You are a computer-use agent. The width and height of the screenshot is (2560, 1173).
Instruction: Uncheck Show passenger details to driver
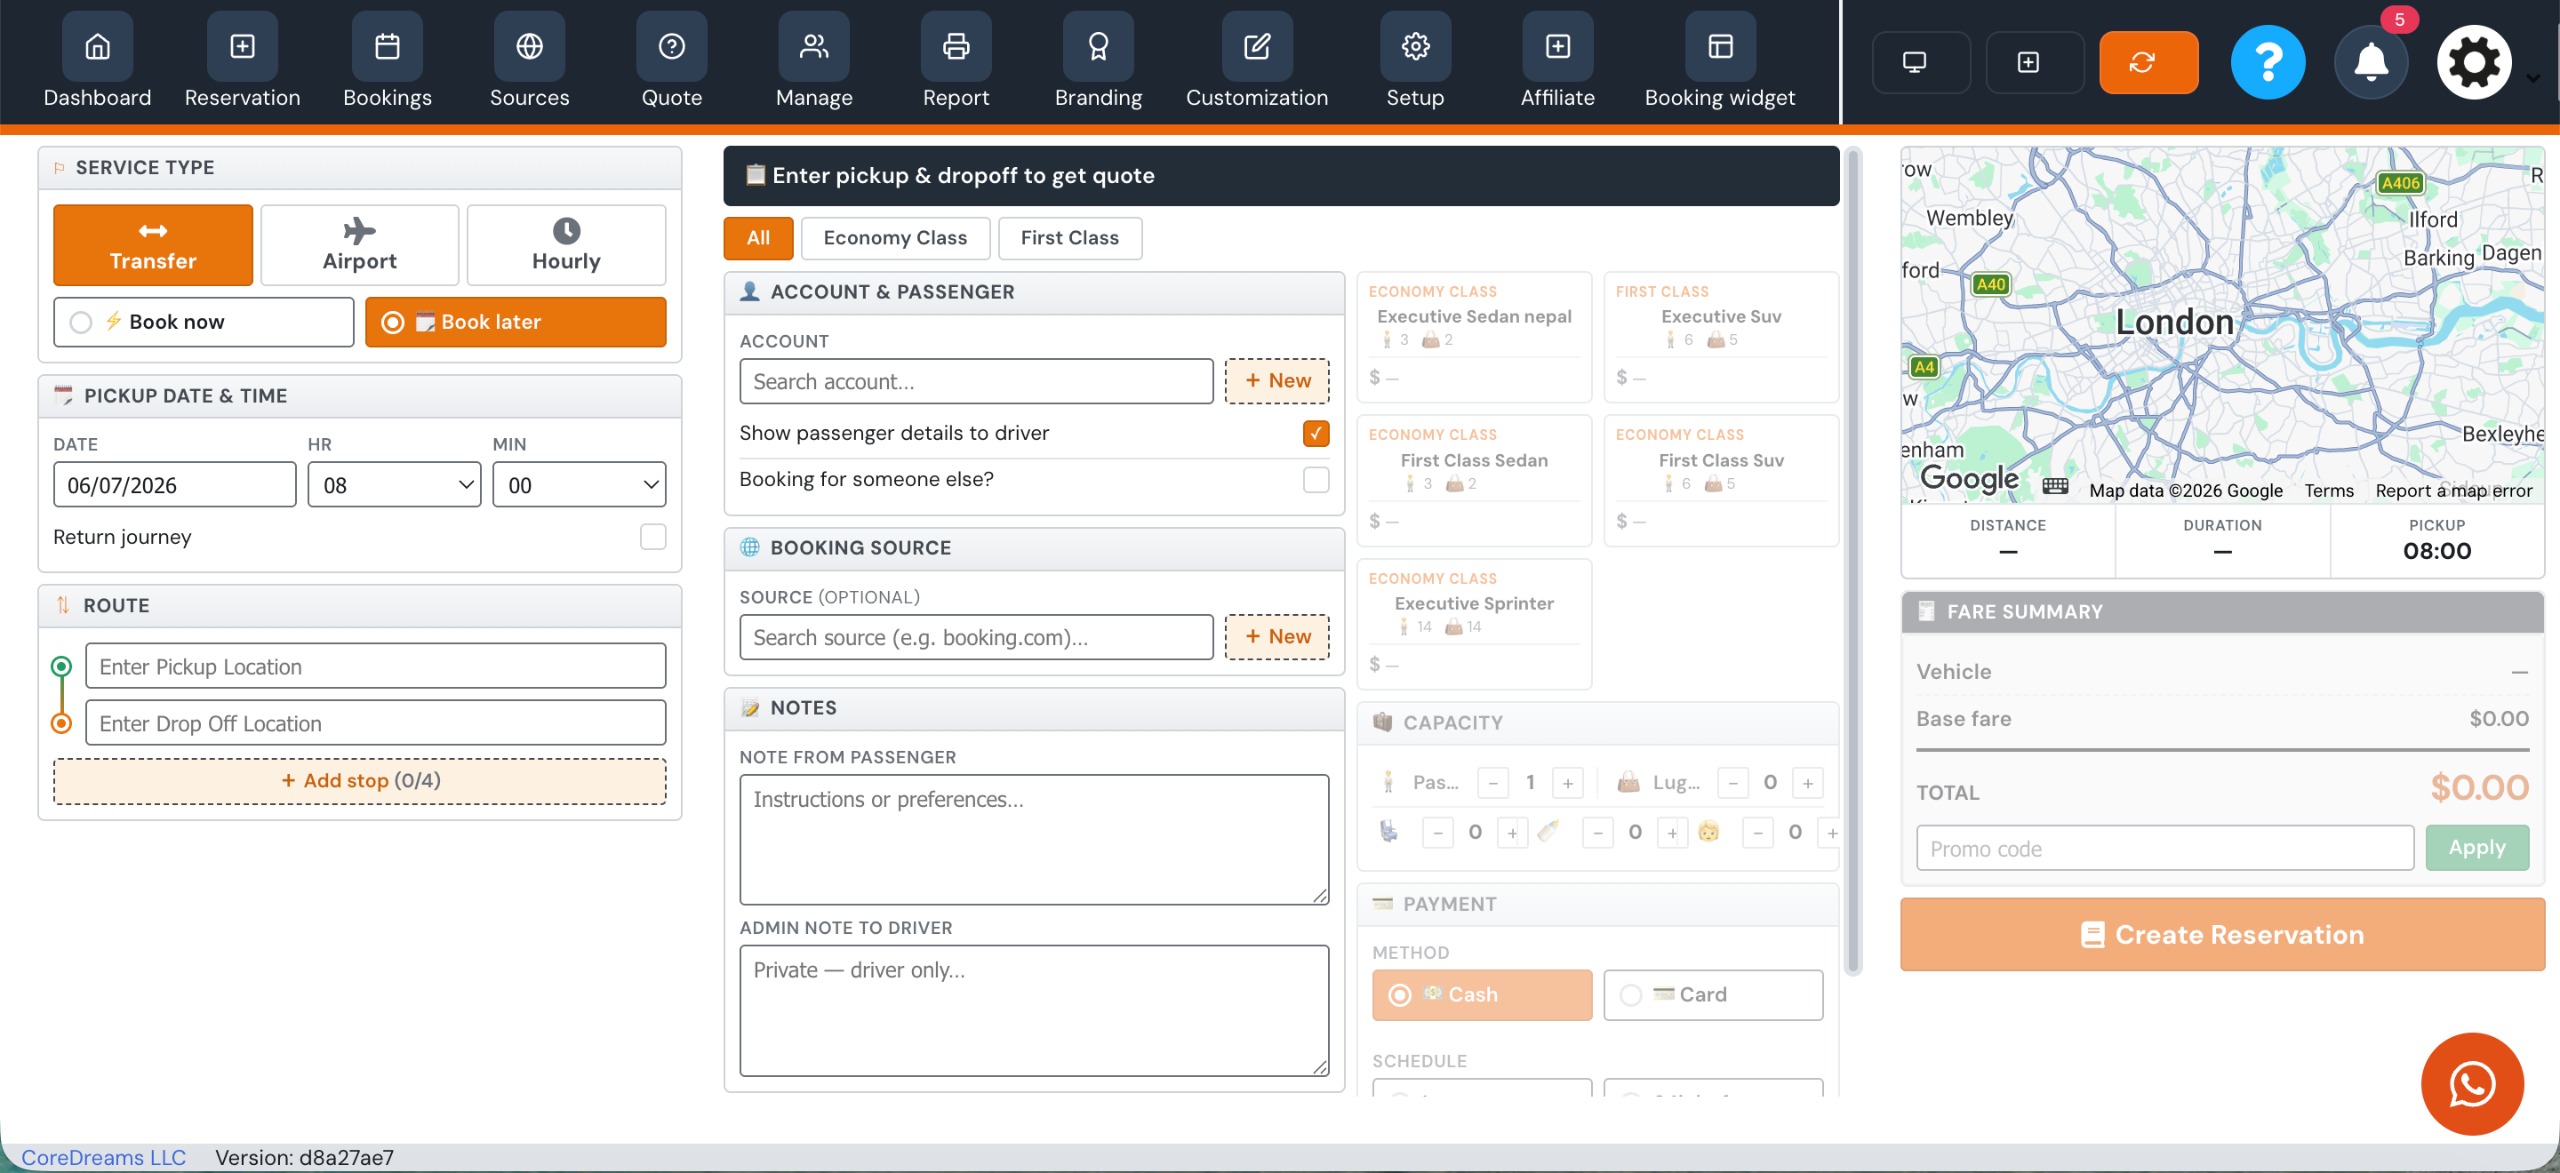pyautogui.click(x=1316, y=433)
